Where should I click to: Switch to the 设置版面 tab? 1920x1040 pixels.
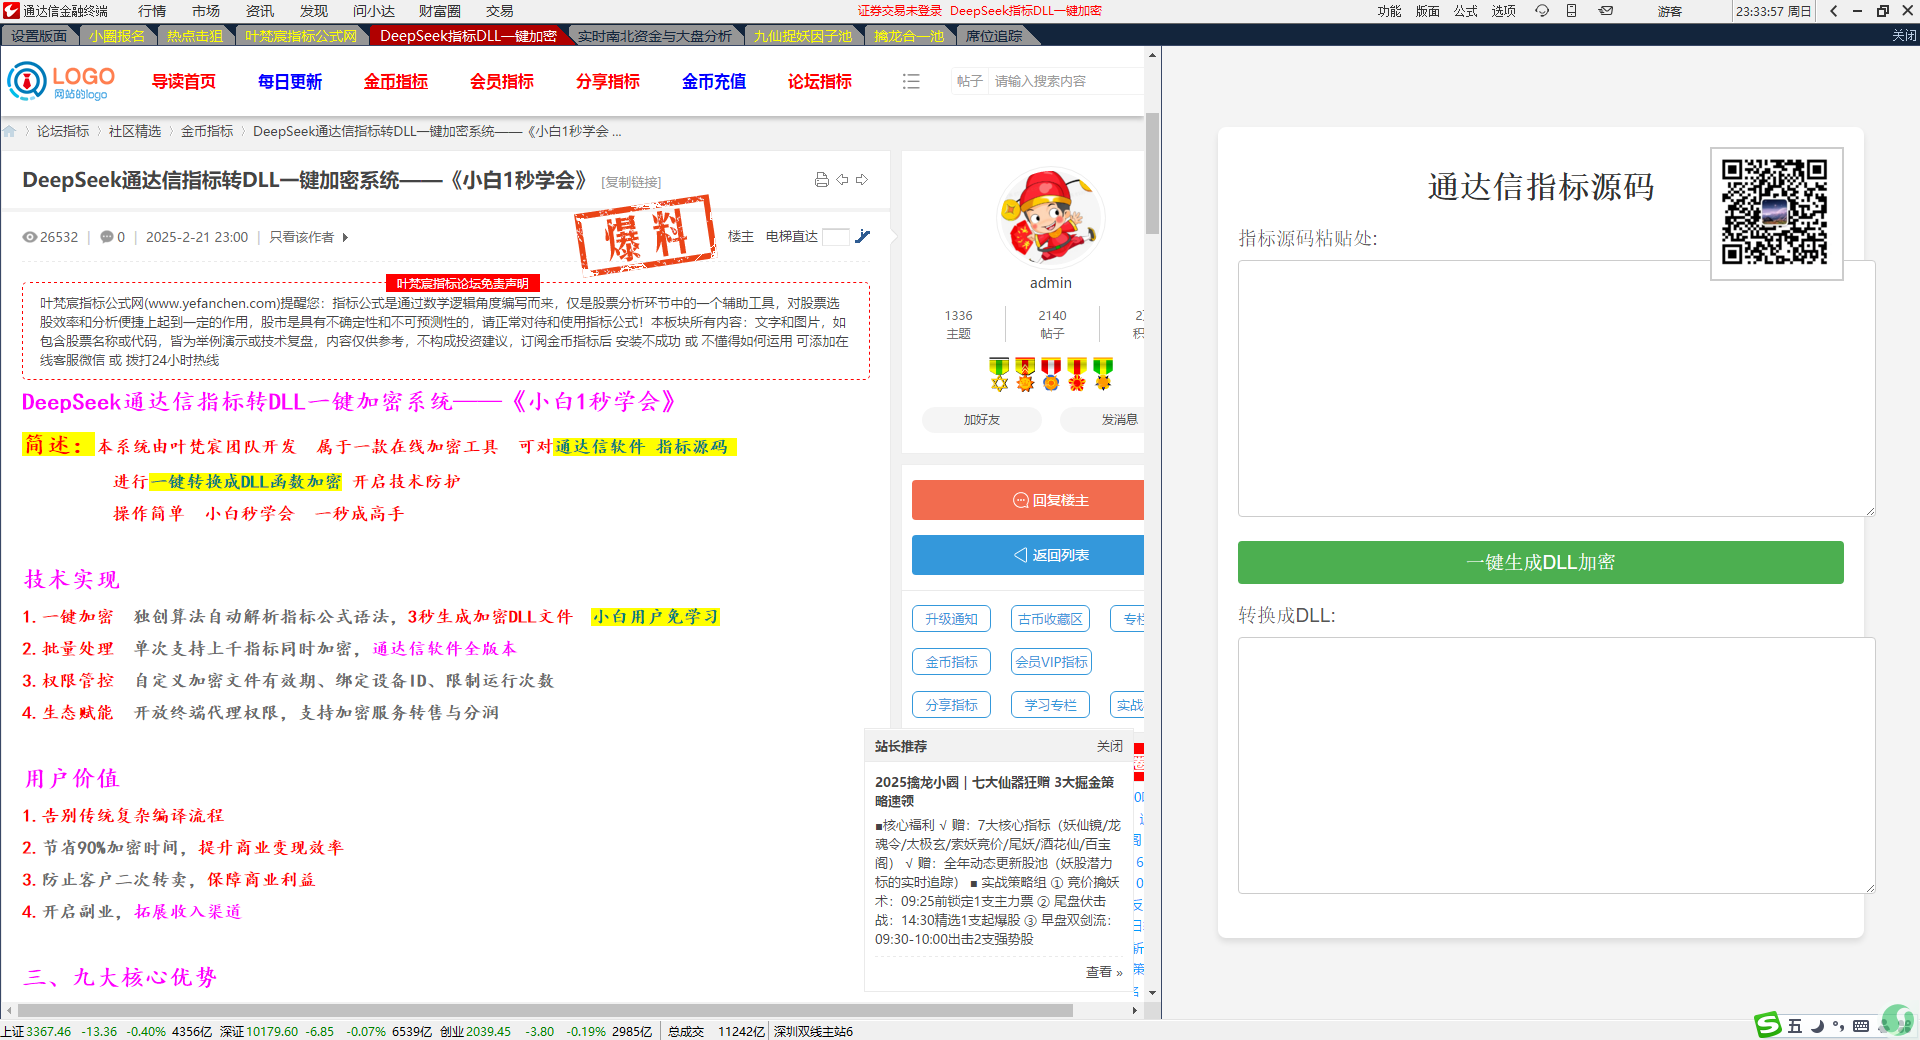[39, 36]
